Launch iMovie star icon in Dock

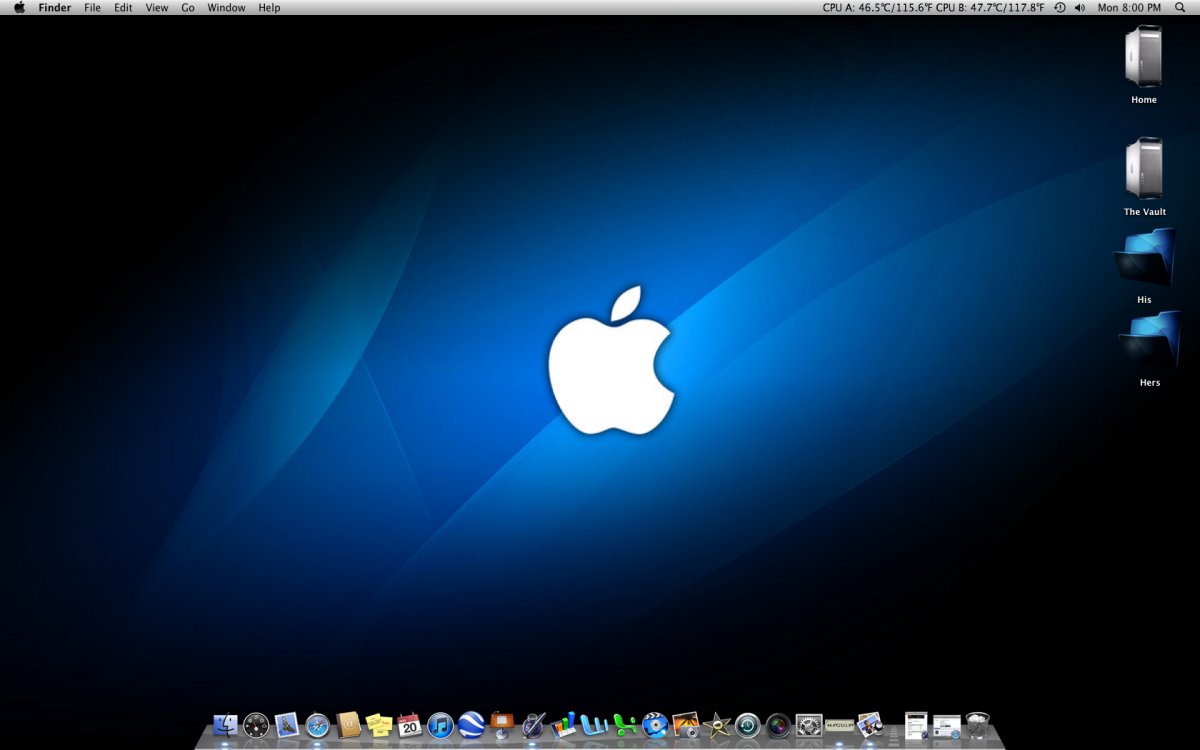(x=717, y=725)
